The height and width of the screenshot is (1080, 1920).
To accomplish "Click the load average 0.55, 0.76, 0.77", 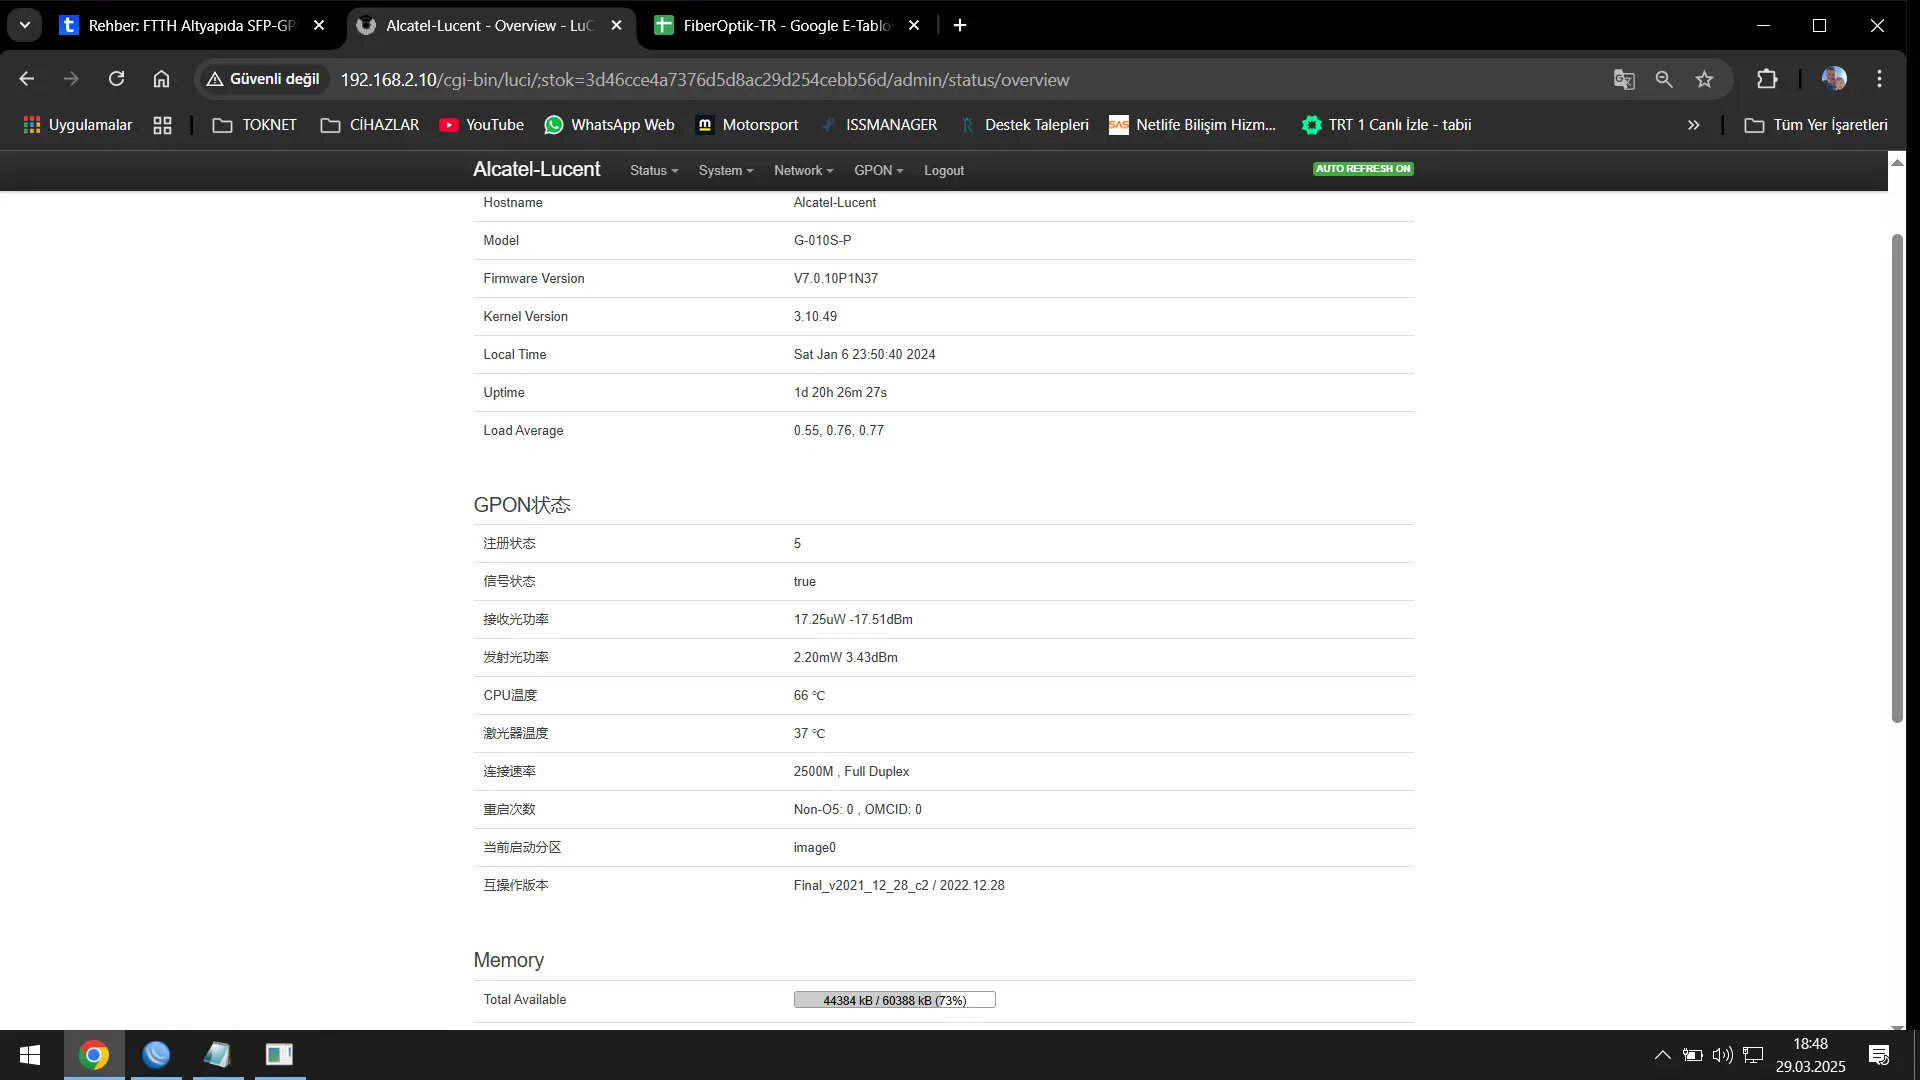I will 839,431.
